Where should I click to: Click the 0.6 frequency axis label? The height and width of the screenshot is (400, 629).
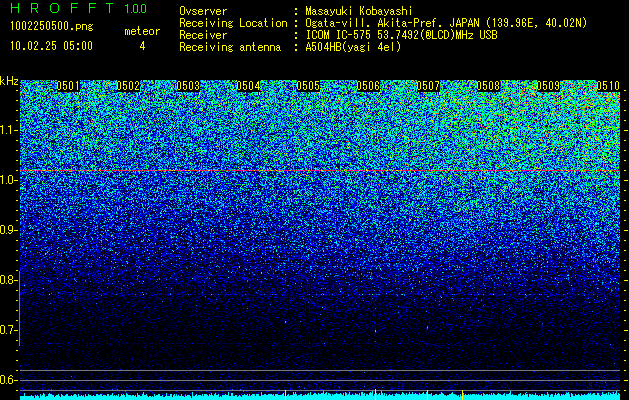[6, 380]
